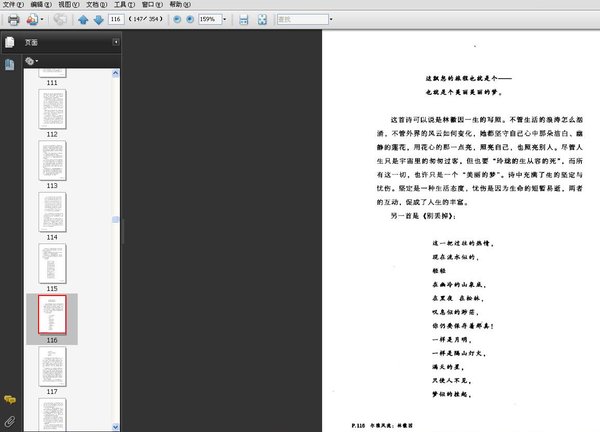Click the zoom out minus button
The height and width of the screenshot is (432, 600).
coord(177,19)
